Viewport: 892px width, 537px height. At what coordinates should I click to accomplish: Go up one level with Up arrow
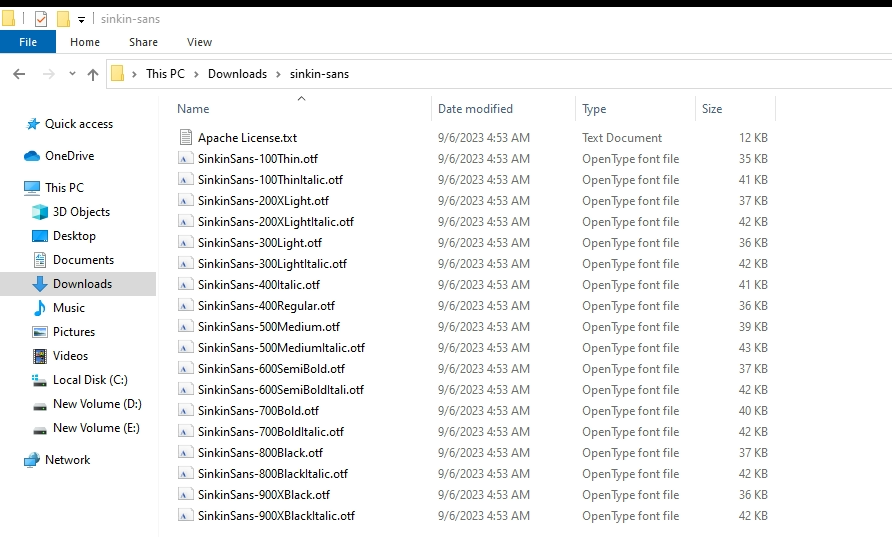pos(93,74)
